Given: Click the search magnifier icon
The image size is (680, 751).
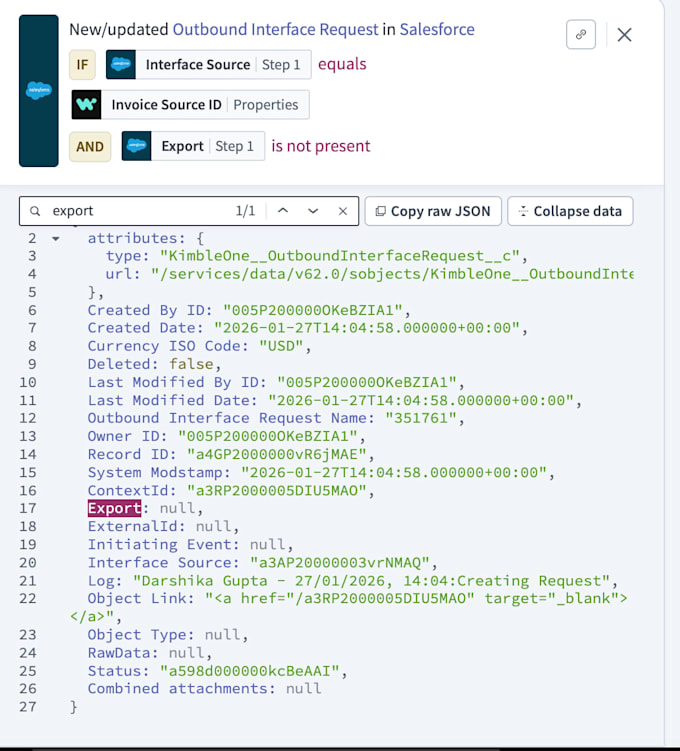Looking at the screenshot, I should [35, 211].
